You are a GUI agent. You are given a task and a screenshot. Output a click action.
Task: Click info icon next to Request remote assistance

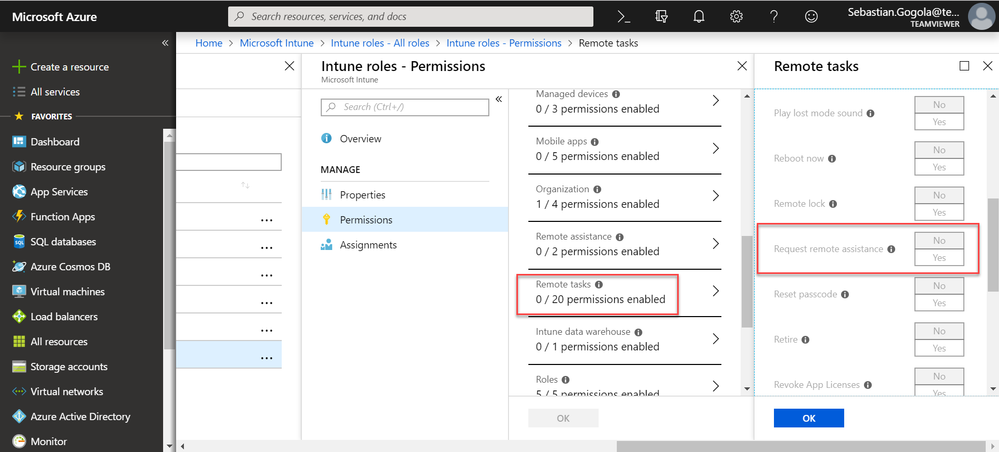(891, 249)
